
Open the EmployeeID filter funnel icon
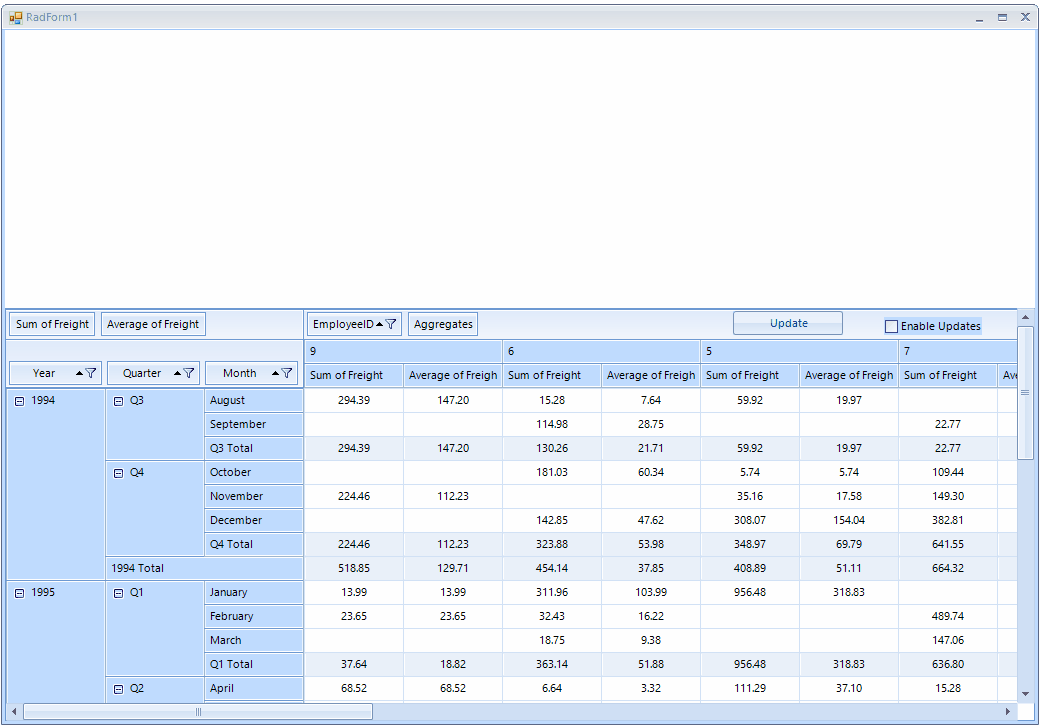click(x=392, y=324)
